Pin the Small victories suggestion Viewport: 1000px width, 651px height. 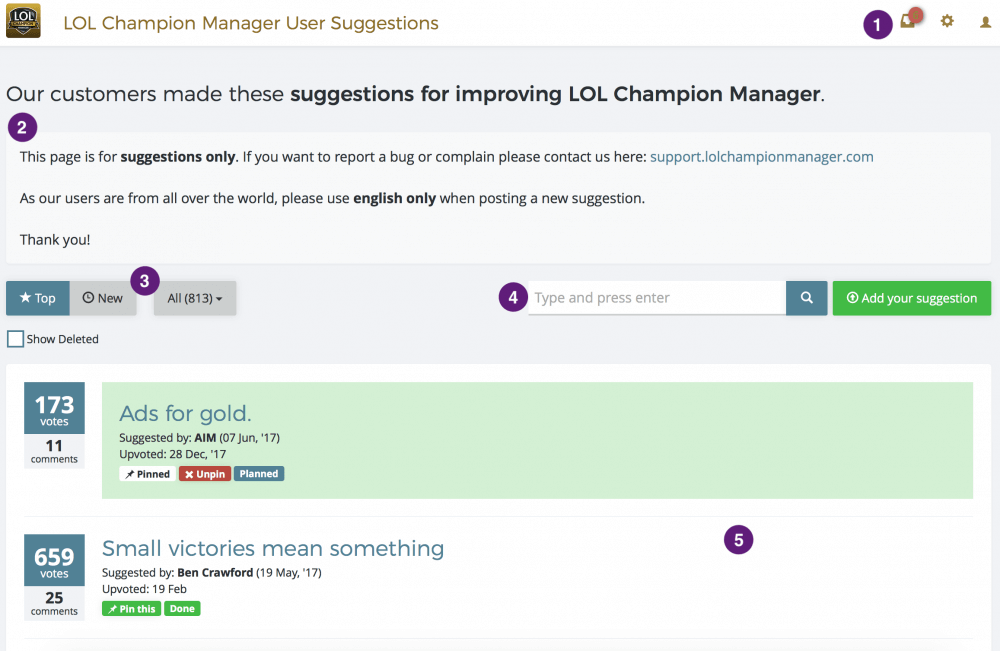(x=132, y=608)
